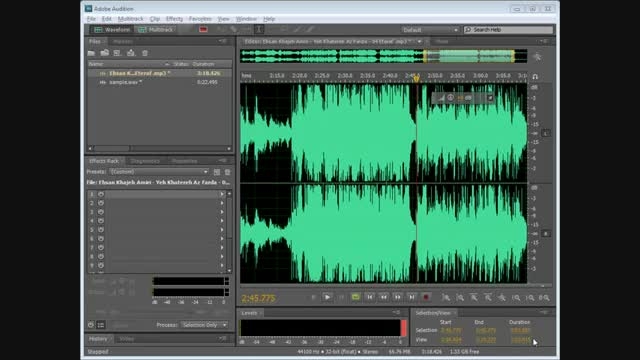
Task: Open the Editor file name dropdown
Action: (419, 42)
